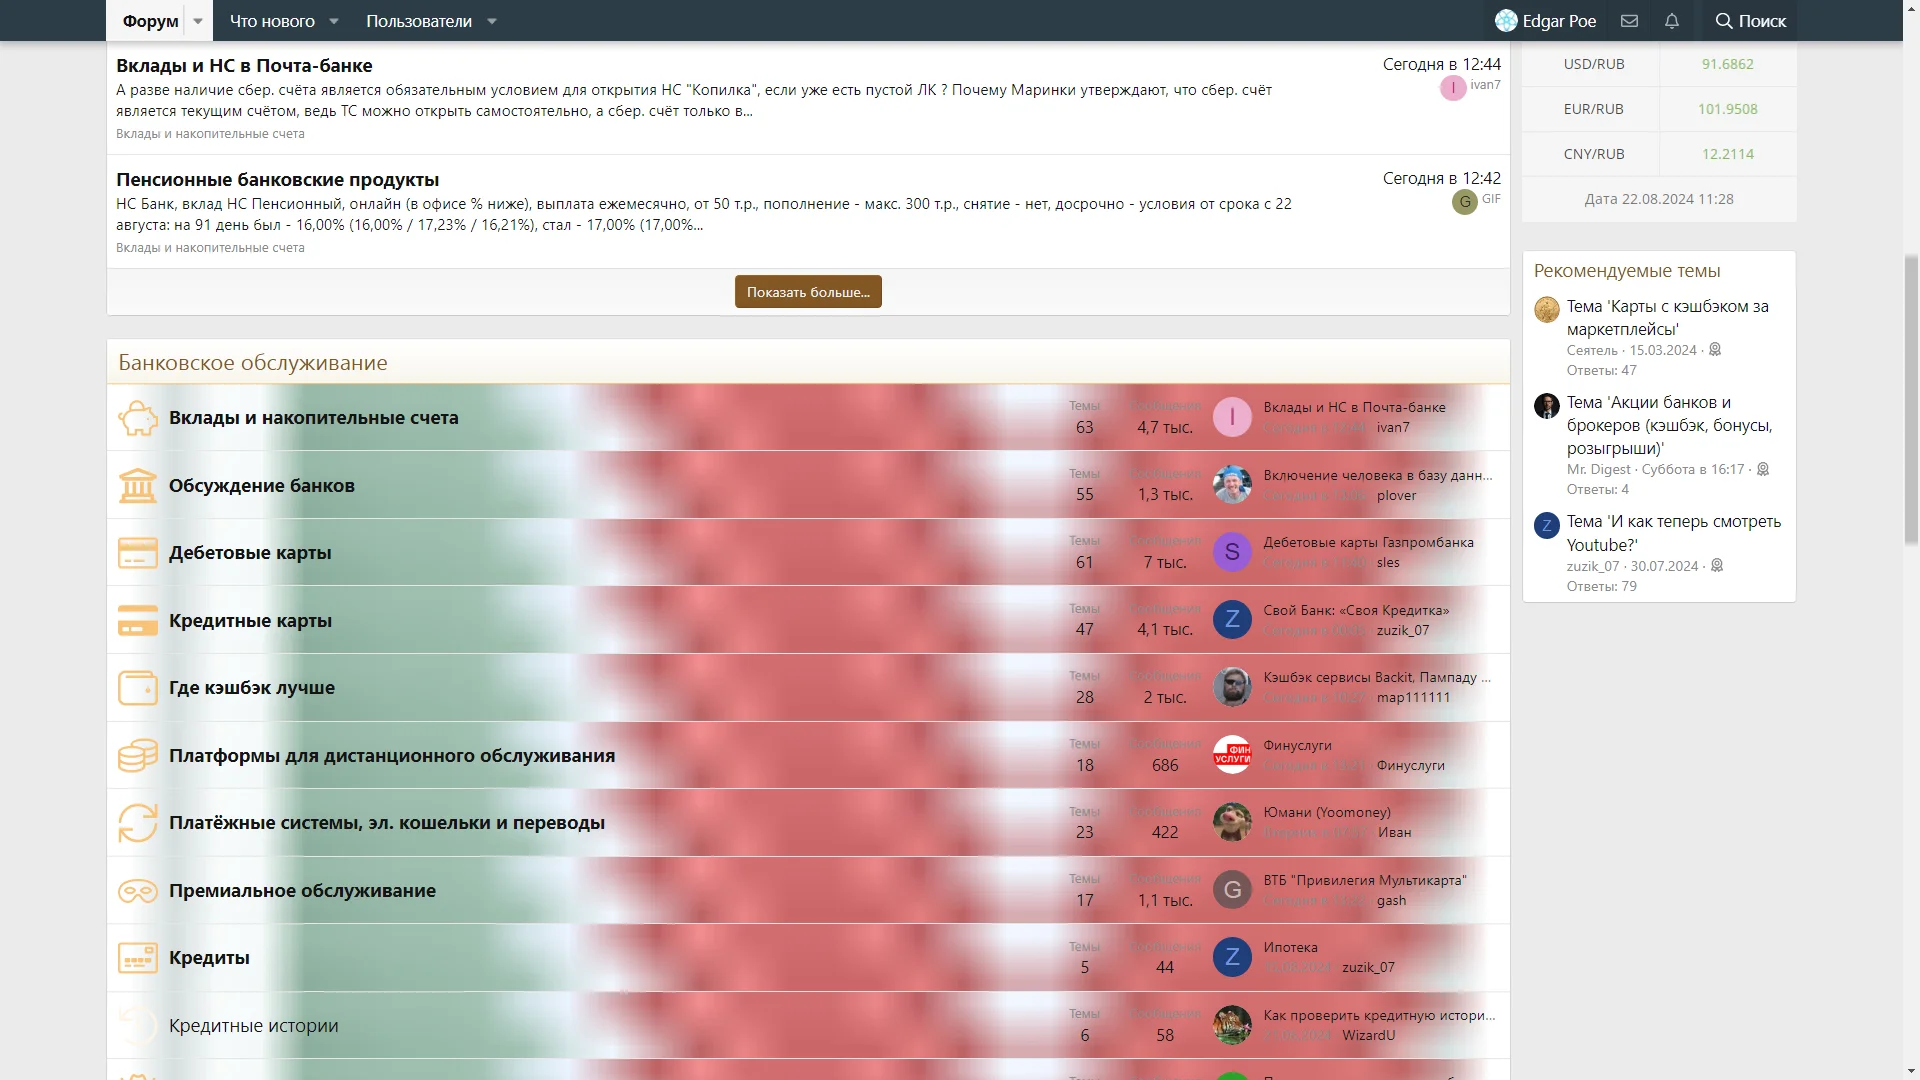
Task: Click the page vertical scrollbar thumb
Action: coord(1911,400)
